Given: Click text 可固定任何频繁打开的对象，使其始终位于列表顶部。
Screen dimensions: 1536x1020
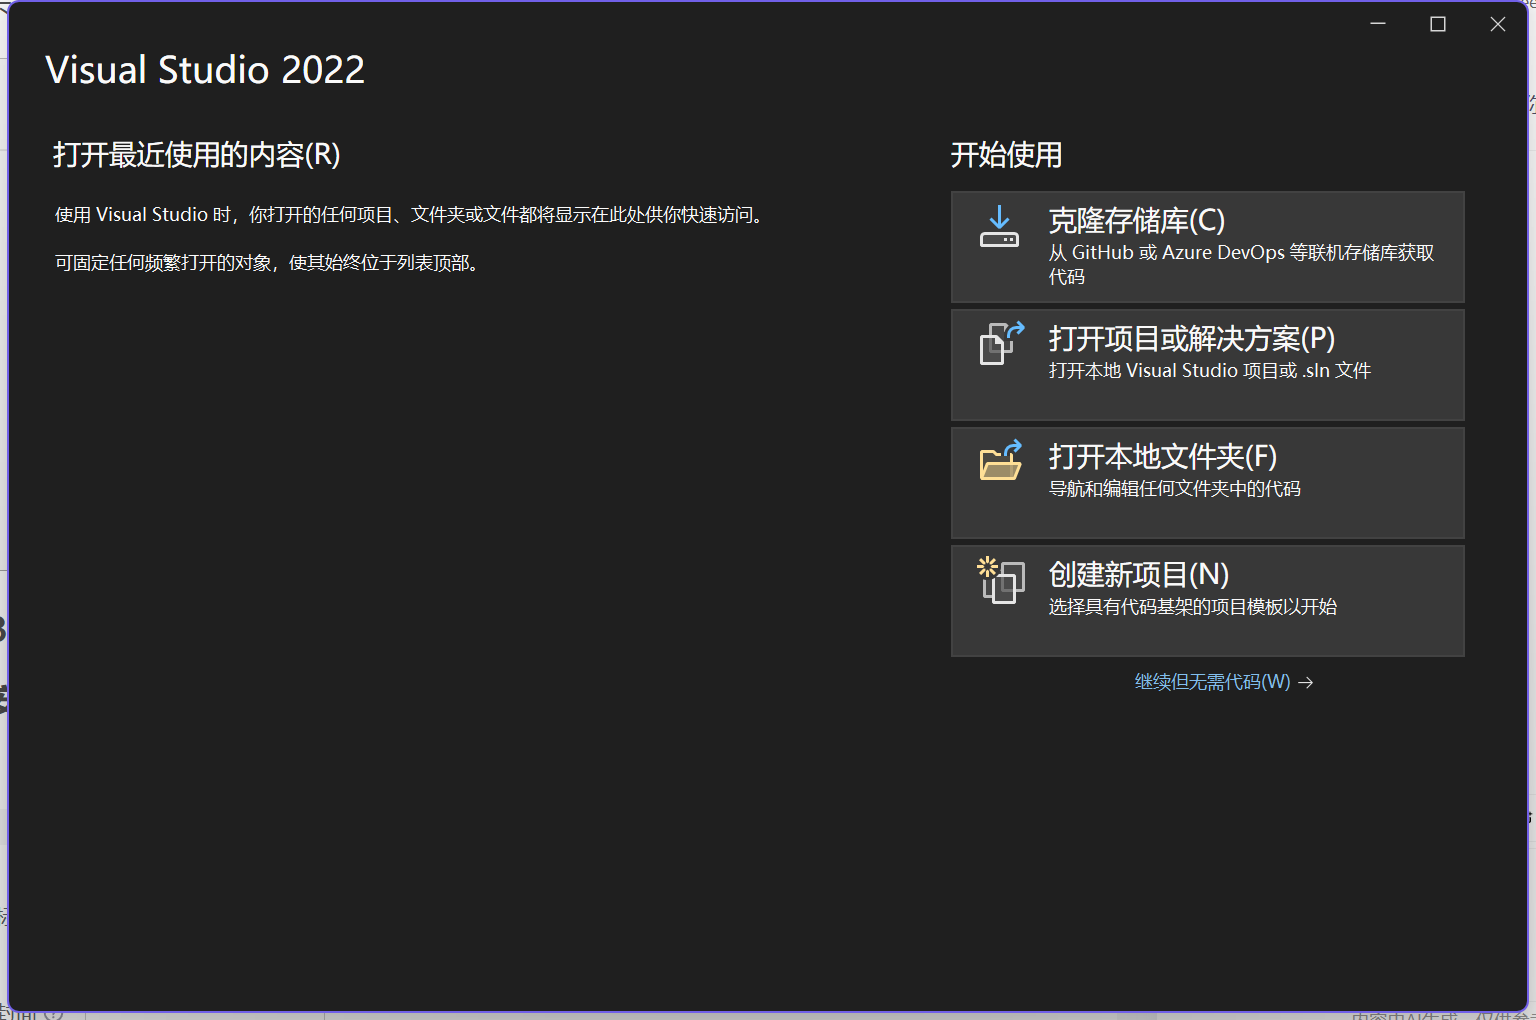Looking at the screenshot, I should 270,263.
